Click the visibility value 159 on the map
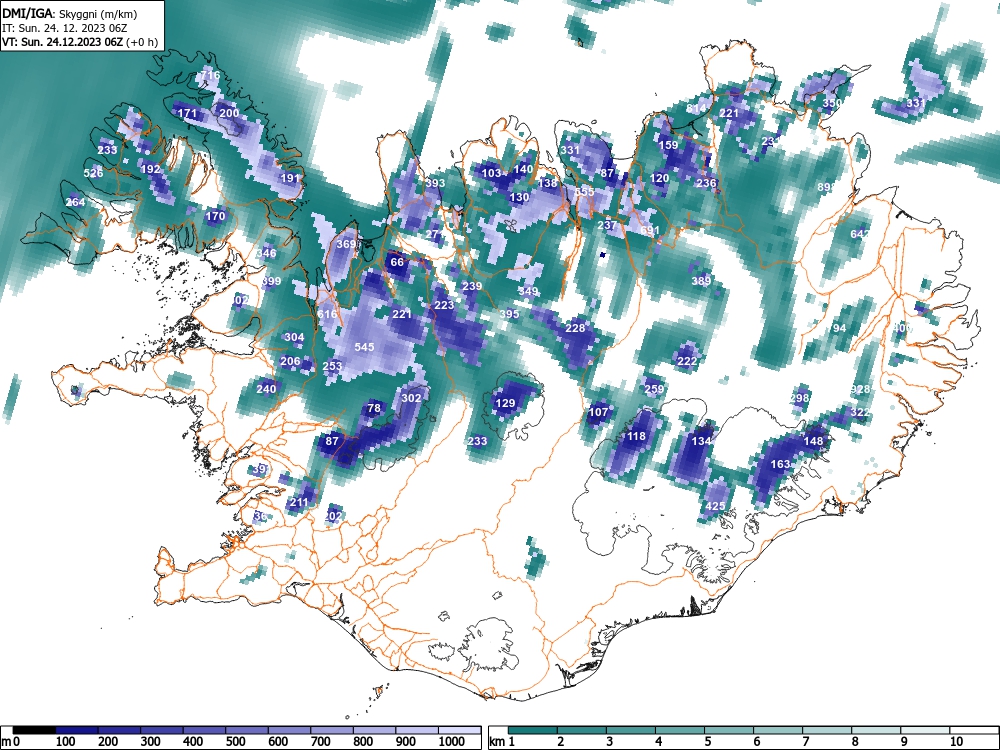Image resolution: width=1000 pixels, height=750 pixels. (668, 145)
